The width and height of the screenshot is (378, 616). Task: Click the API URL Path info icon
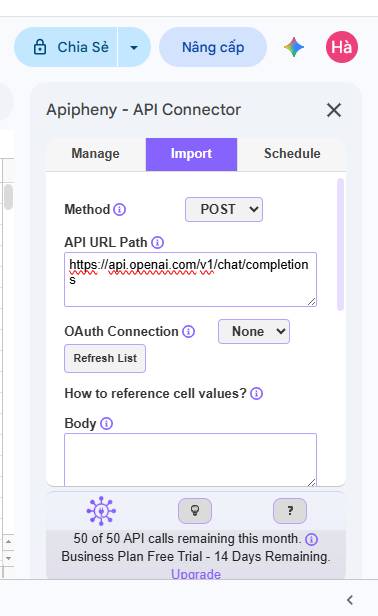[x=158, y=242]
